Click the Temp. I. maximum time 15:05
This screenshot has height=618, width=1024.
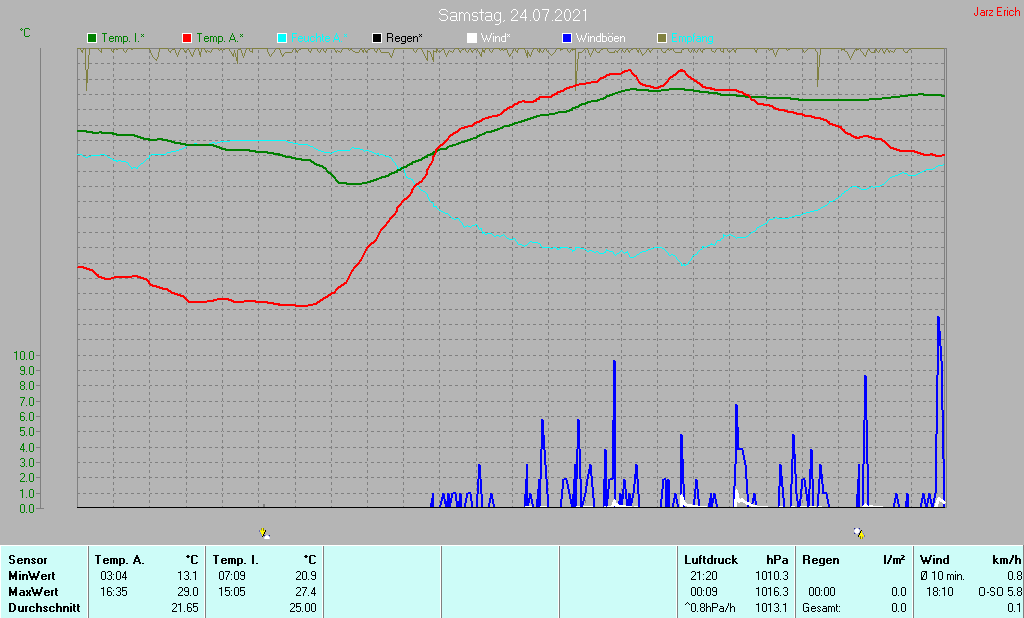[x=232, y=592]
